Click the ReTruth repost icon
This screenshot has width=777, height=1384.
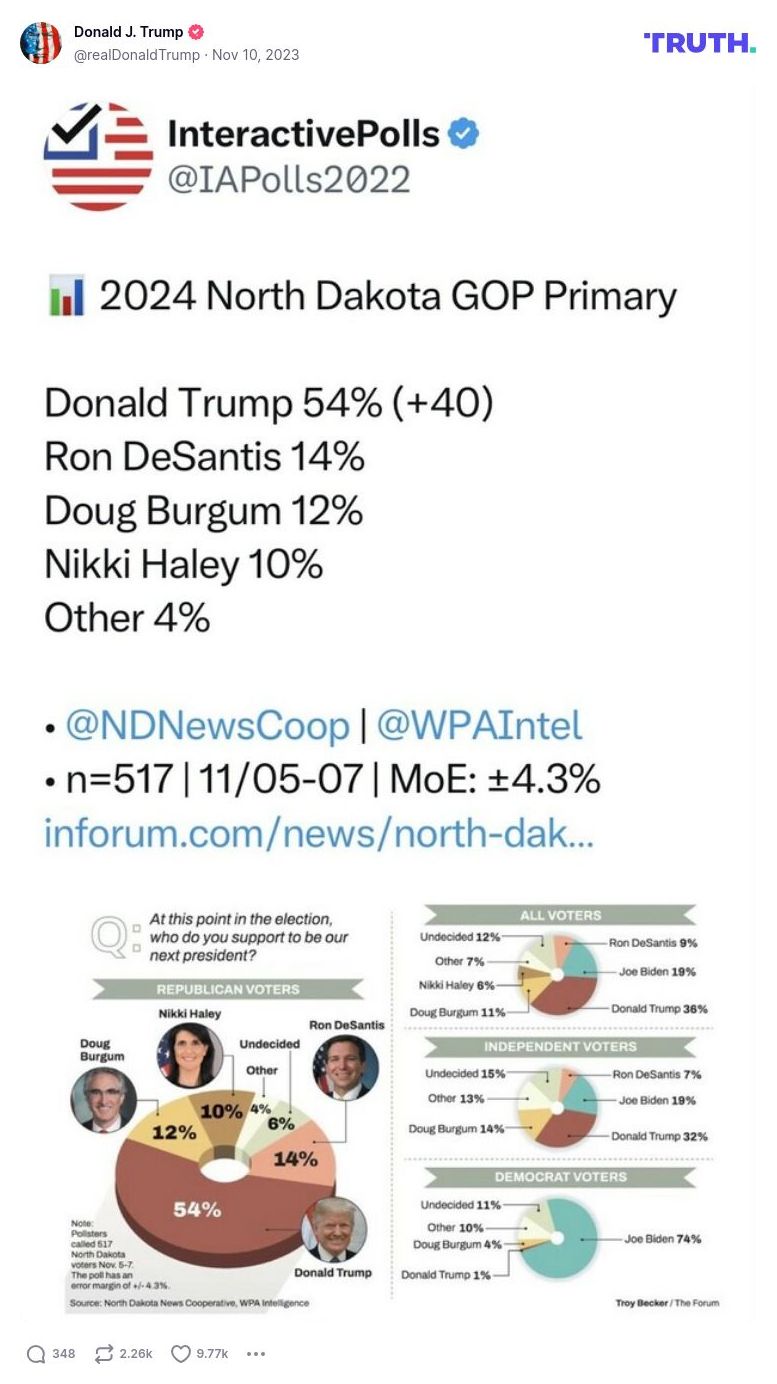tap(104, 1353)
